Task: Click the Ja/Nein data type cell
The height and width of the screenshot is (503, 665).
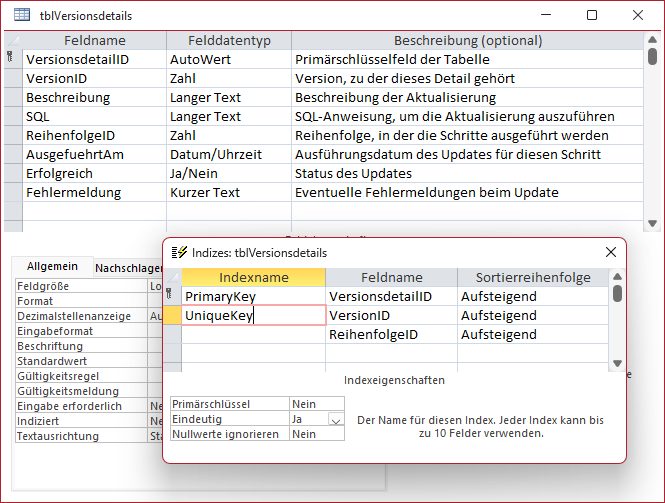Action: pyautogui.click(x=229, y=173)
